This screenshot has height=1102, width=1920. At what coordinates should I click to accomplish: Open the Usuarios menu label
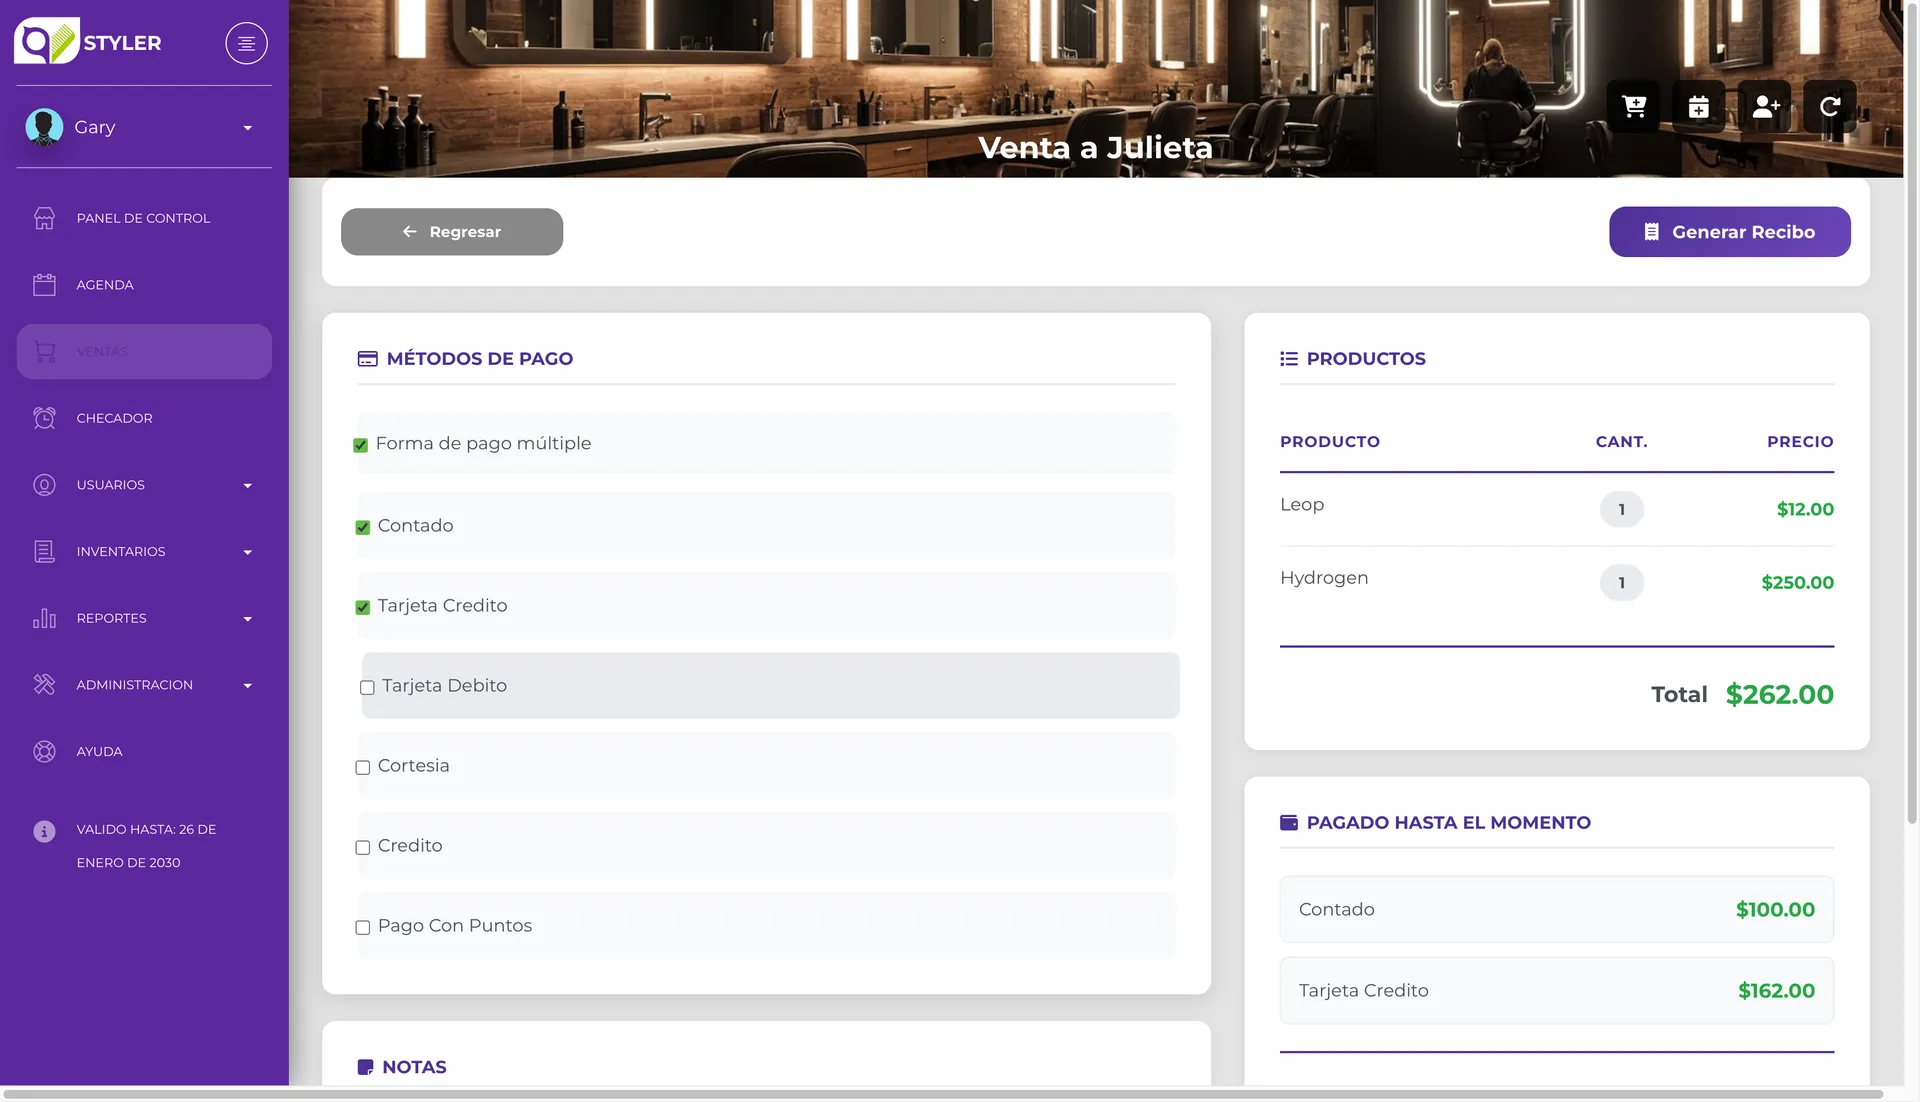(x=111, y=485)
